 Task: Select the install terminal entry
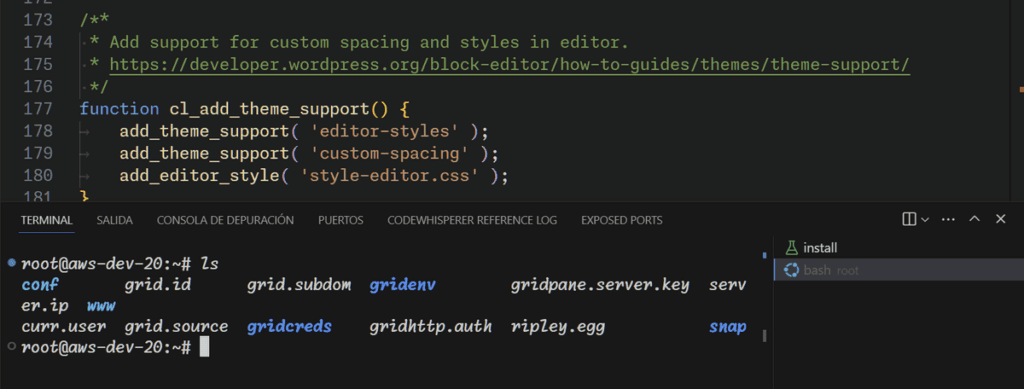tap(899, 248)
